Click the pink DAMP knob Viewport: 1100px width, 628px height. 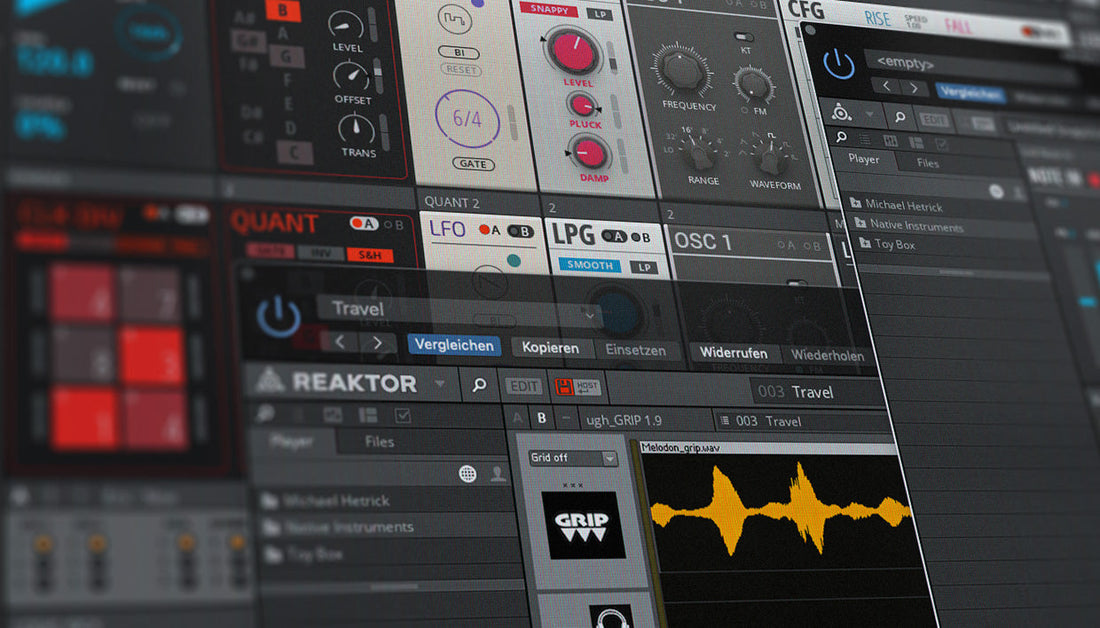[590, 154]
